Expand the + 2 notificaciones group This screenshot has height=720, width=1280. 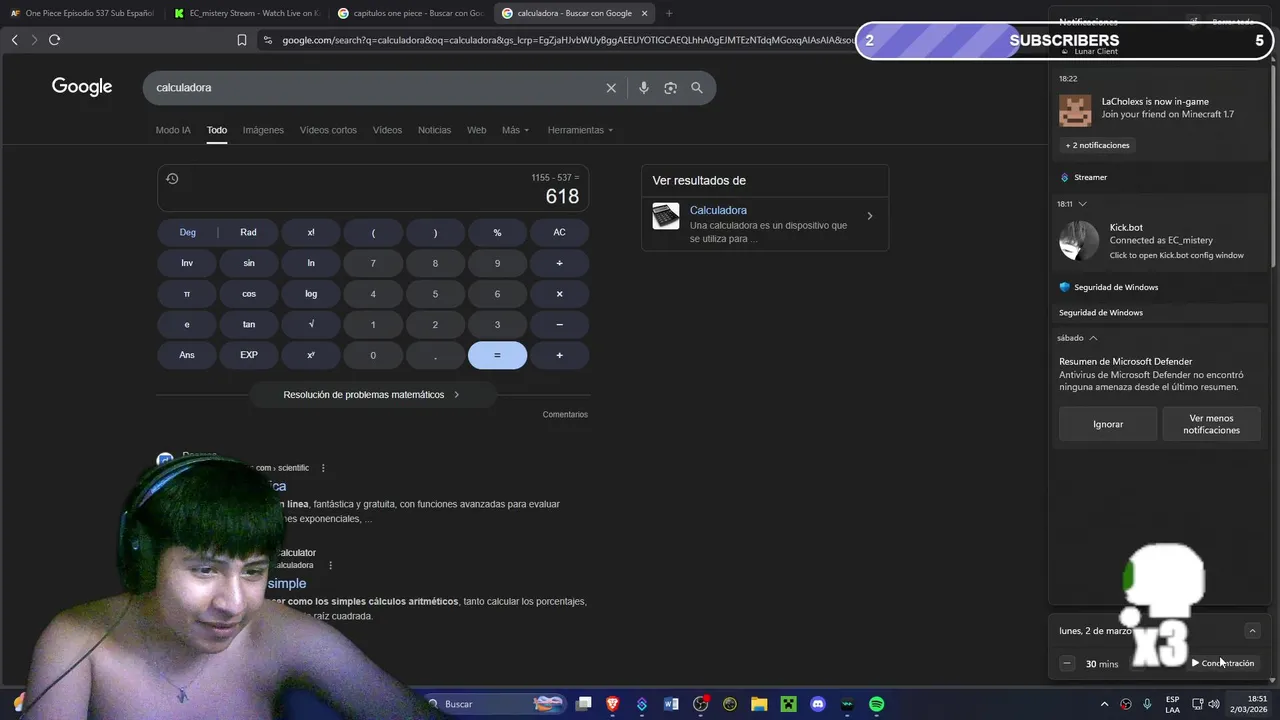click(x=1098, y=145)
